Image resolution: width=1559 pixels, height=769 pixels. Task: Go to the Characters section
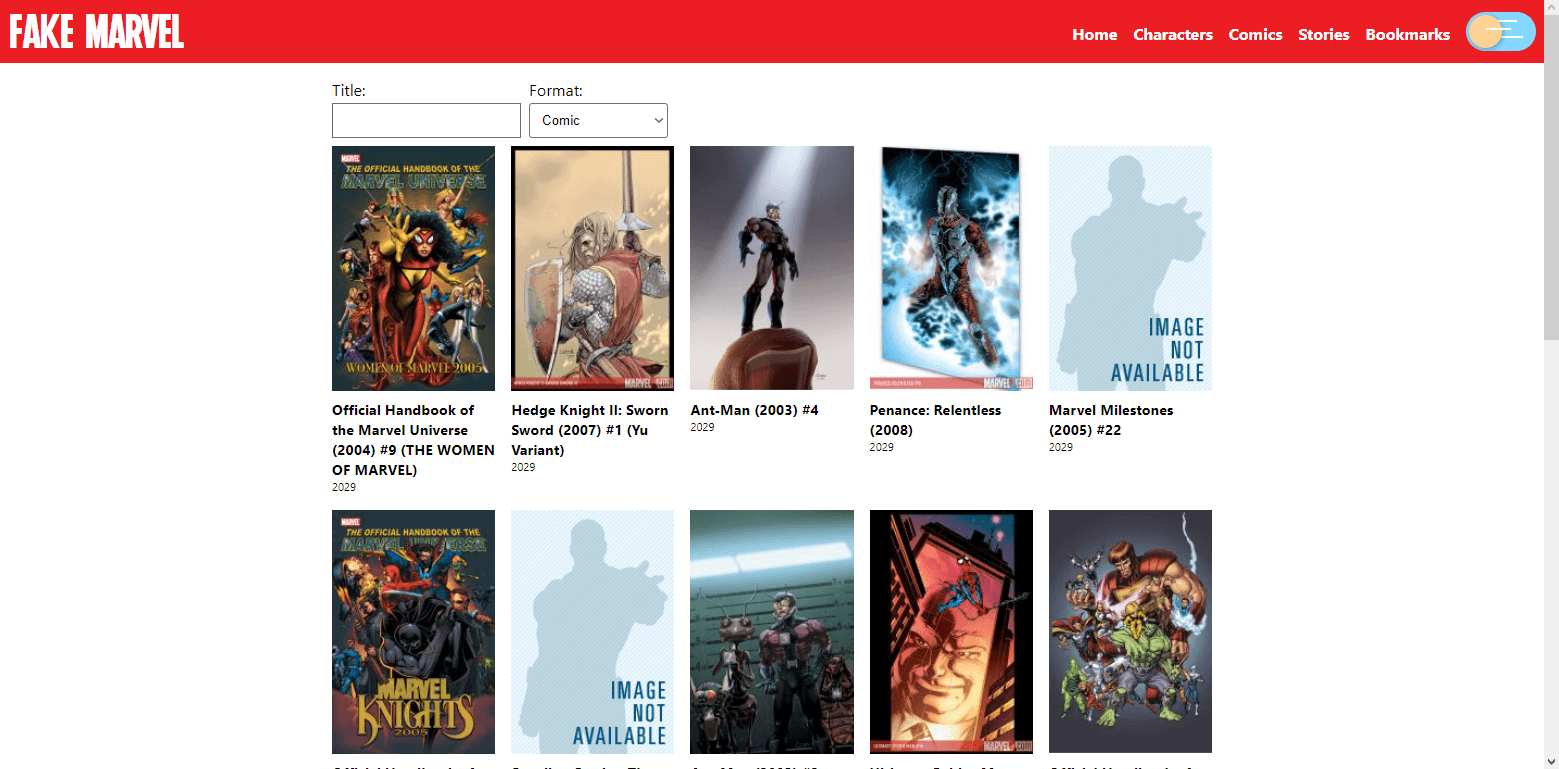1173,34
